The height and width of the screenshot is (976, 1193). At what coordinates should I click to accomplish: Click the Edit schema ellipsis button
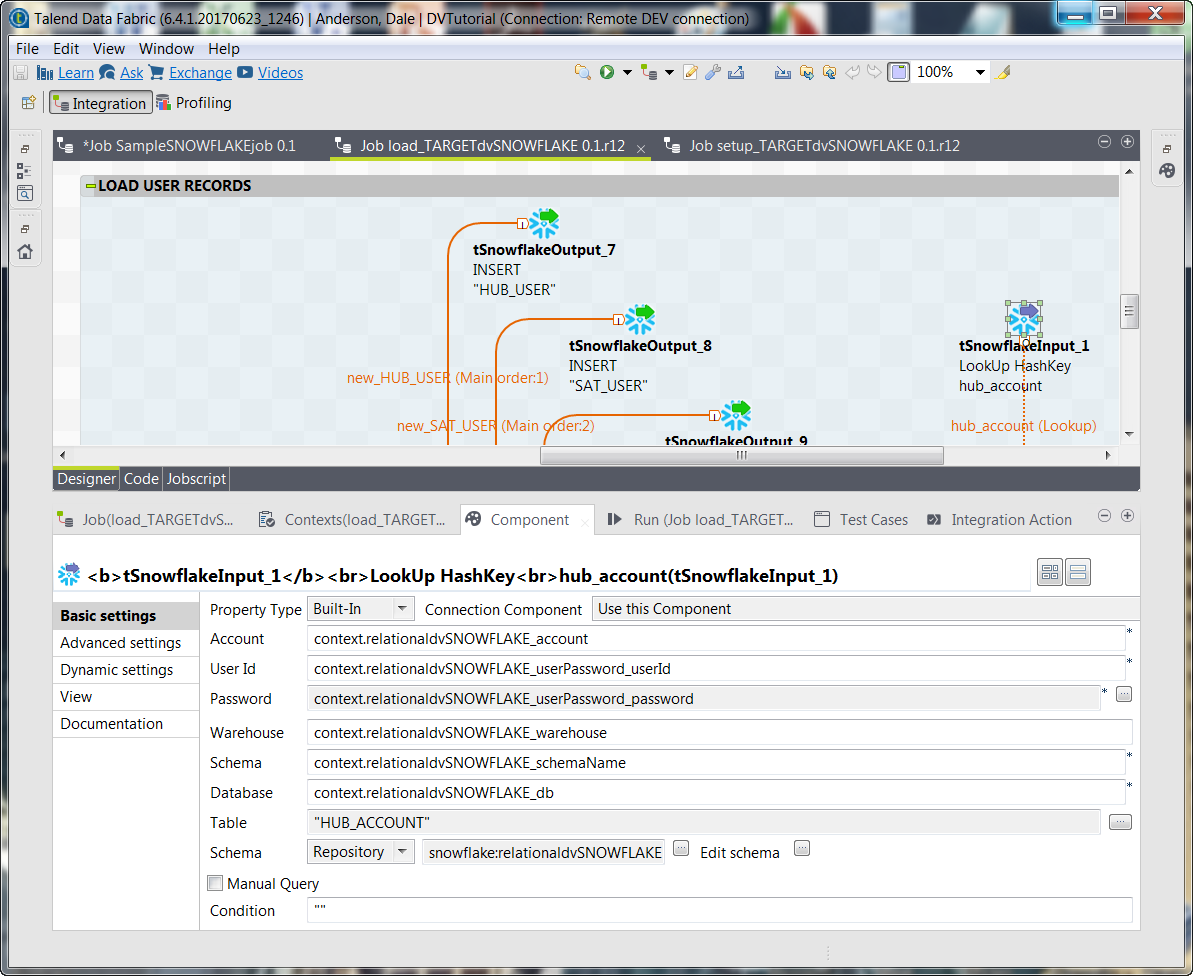tap(802, 848)
